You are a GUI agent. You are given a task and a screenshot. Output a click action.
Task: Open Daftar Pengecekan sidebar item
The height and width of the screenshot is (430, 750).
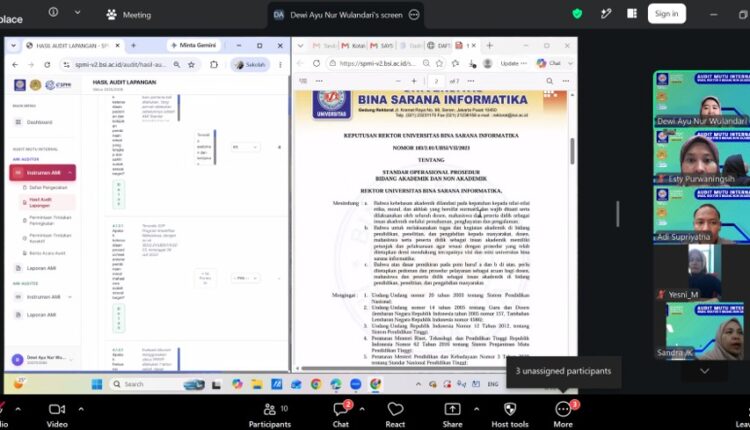(48, 187)
